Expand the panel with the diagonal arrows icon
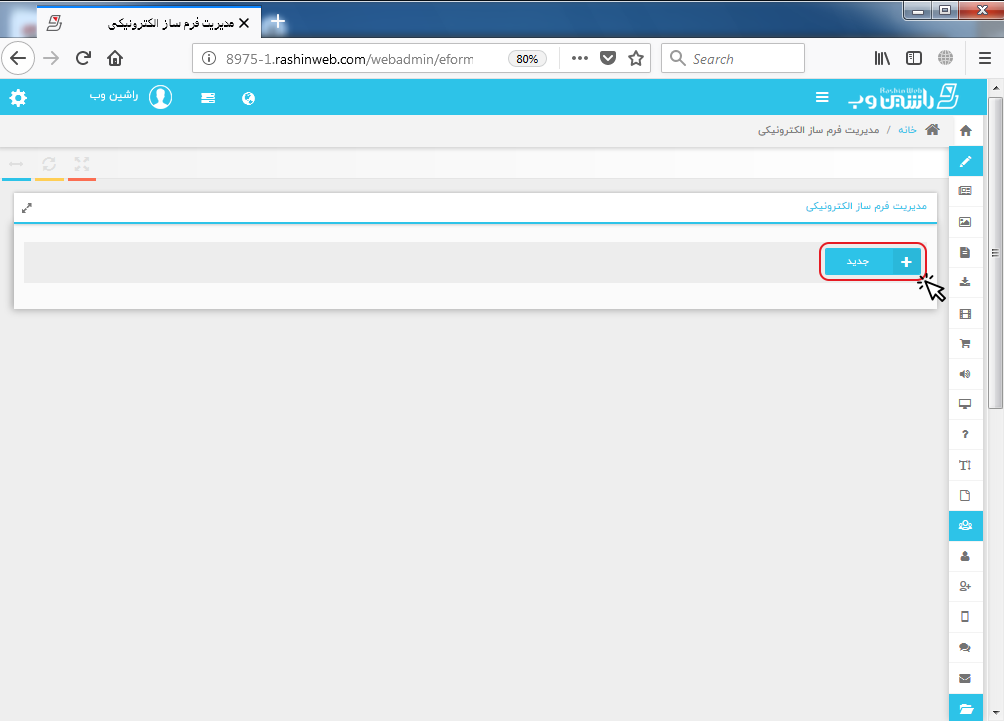 [x=27, y=207]
